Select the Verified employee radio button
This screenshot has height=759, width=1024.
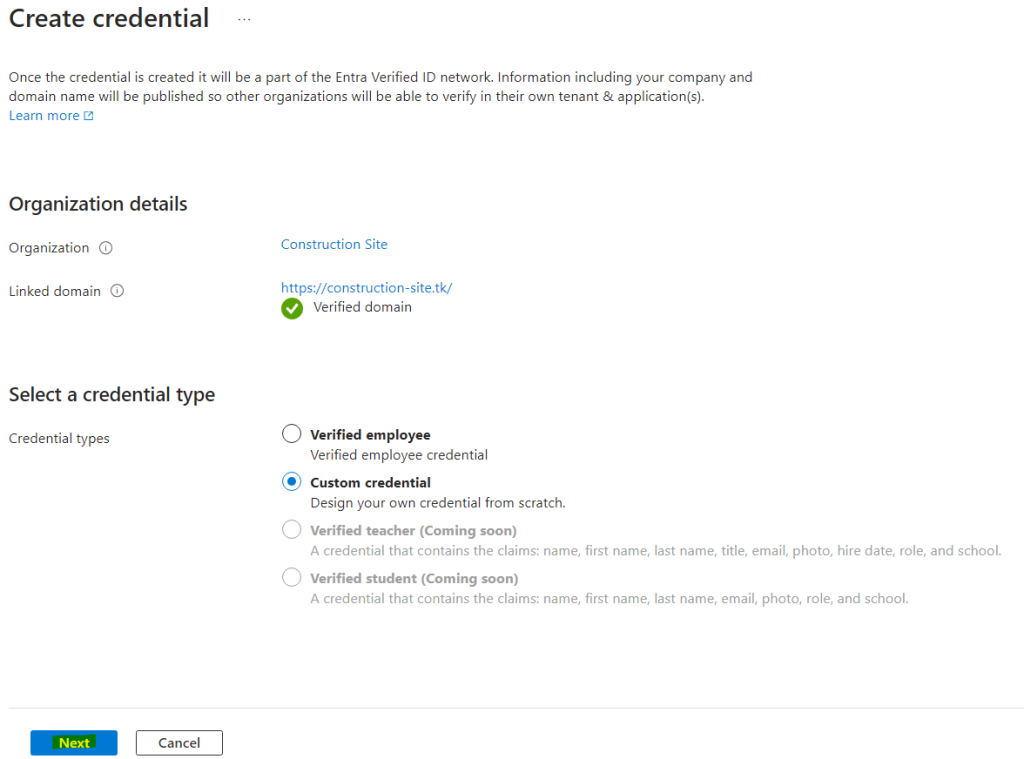pyautogui.click(x=291, y=434)
